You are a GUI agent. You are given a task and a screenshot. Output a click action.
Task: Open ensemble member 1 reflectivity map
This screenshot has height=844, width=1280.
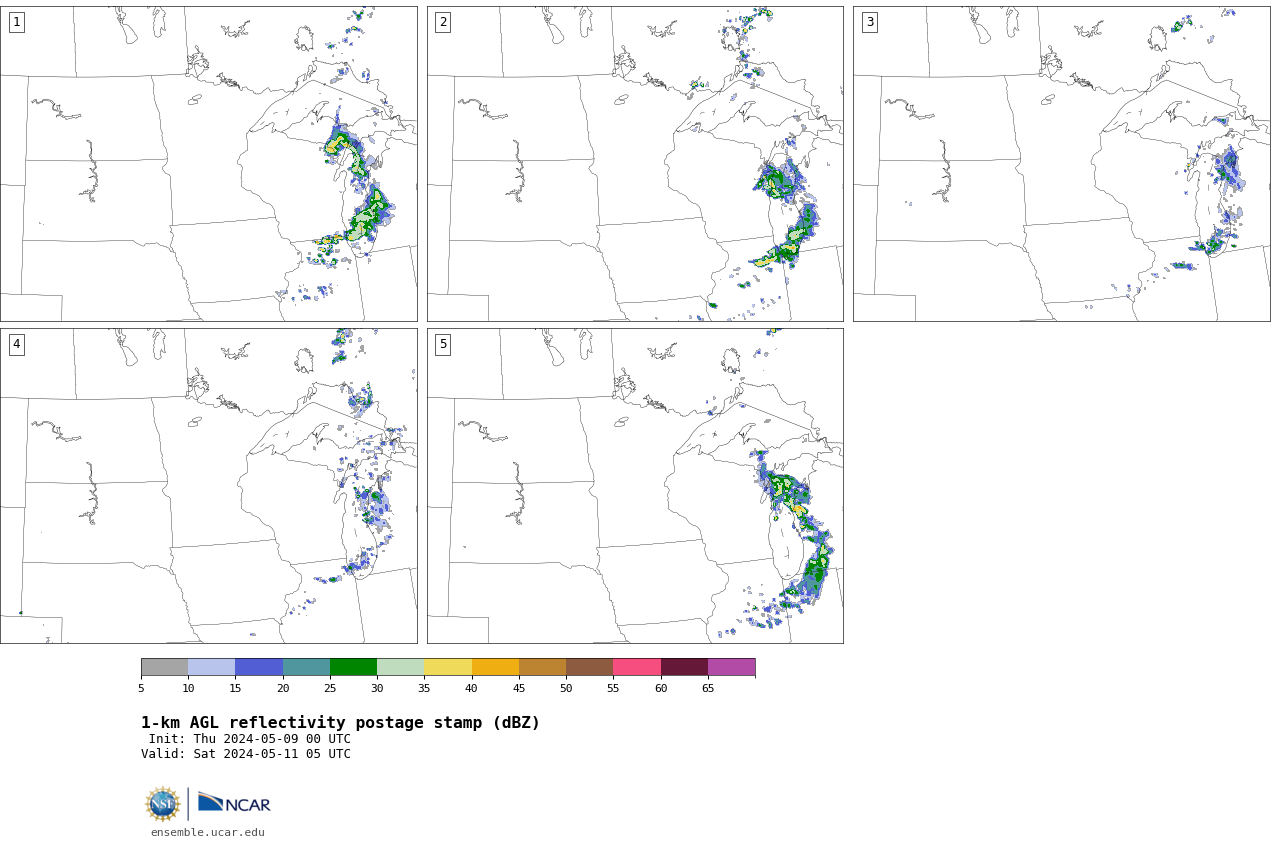coord(208,164)
